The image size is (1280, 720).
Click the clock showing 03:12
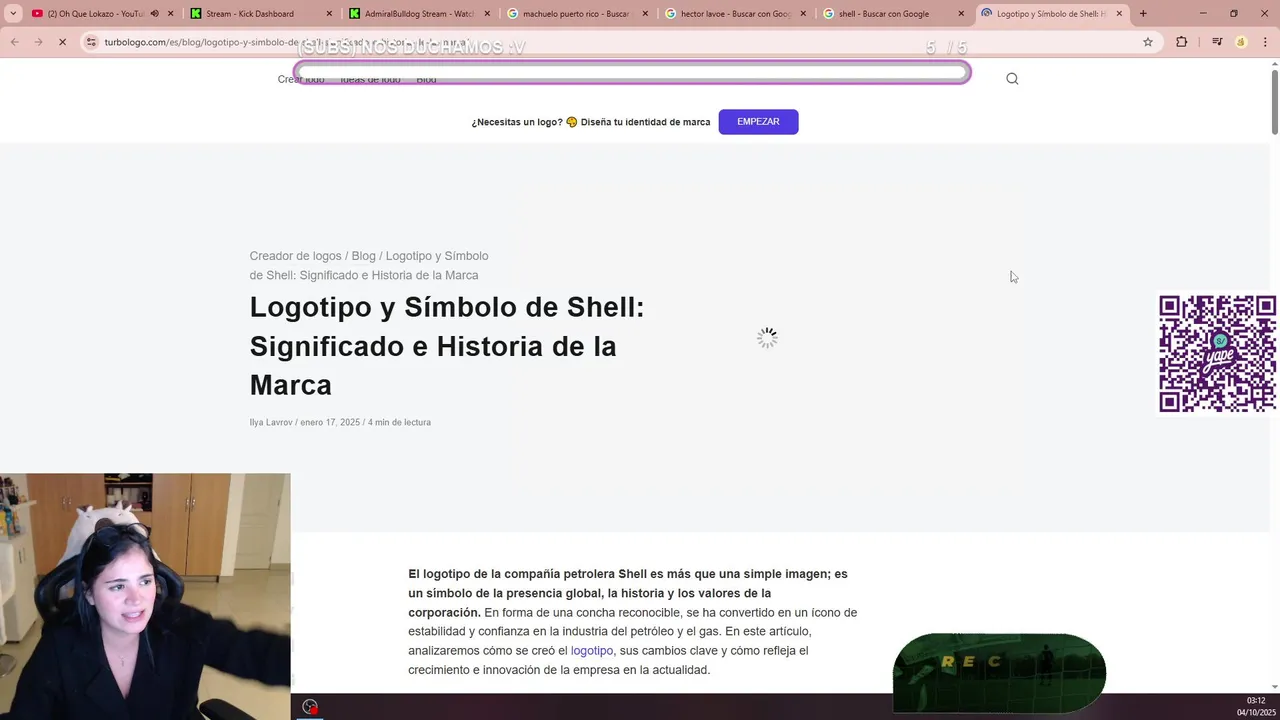[1255, 701]
